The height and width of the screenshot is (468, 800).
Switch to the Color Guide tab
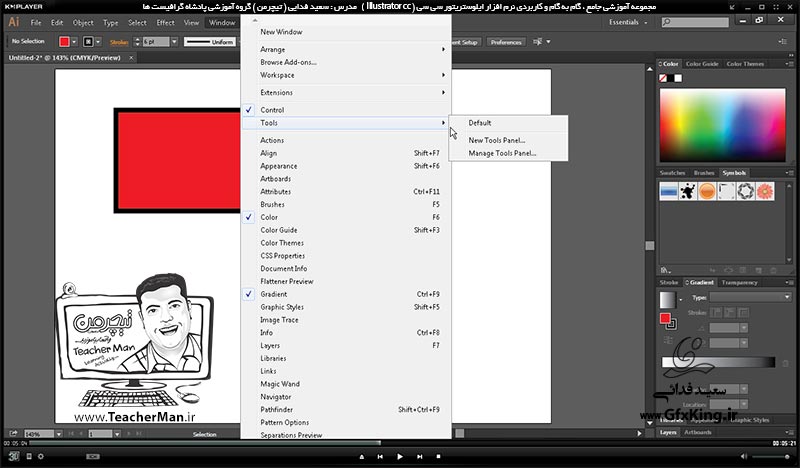click(x=702, y=64)
